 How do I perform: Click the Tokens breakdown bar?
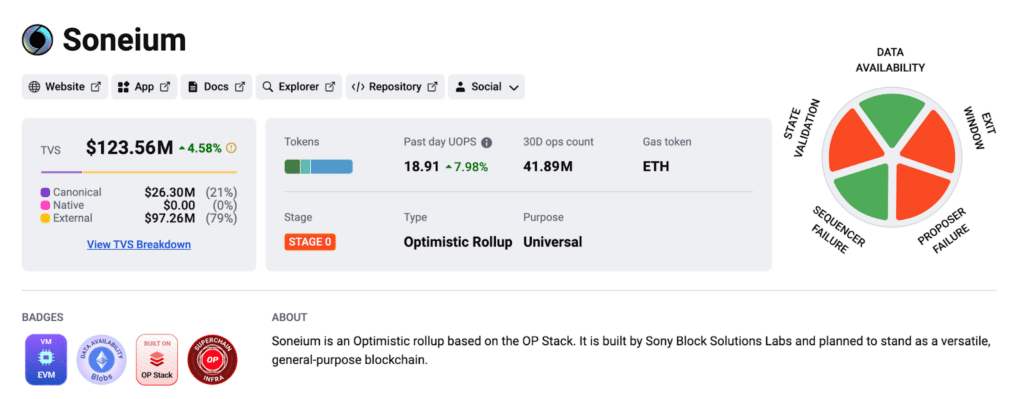click(x=319, y=167)
